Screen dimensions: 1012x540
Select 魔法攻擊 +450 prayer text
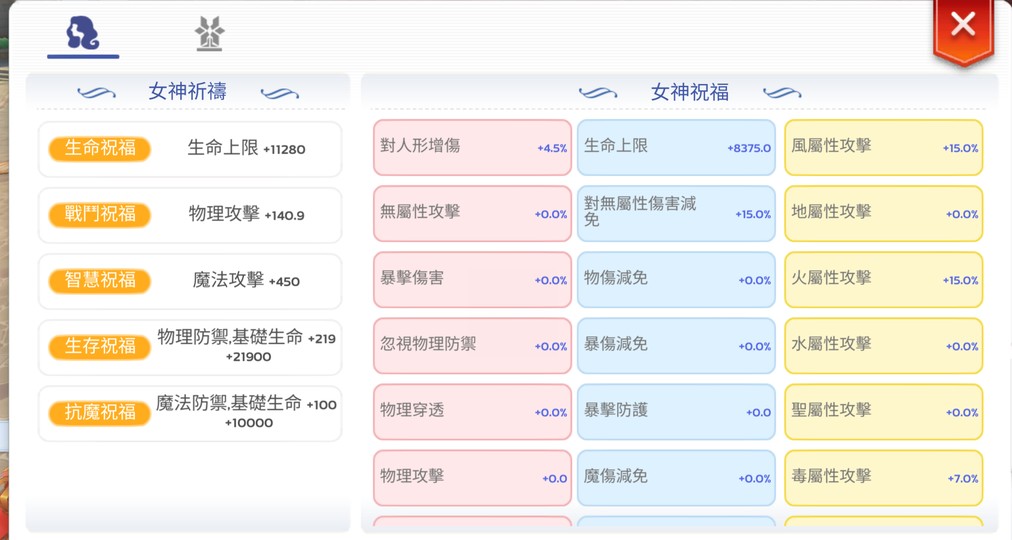point(247,280)
